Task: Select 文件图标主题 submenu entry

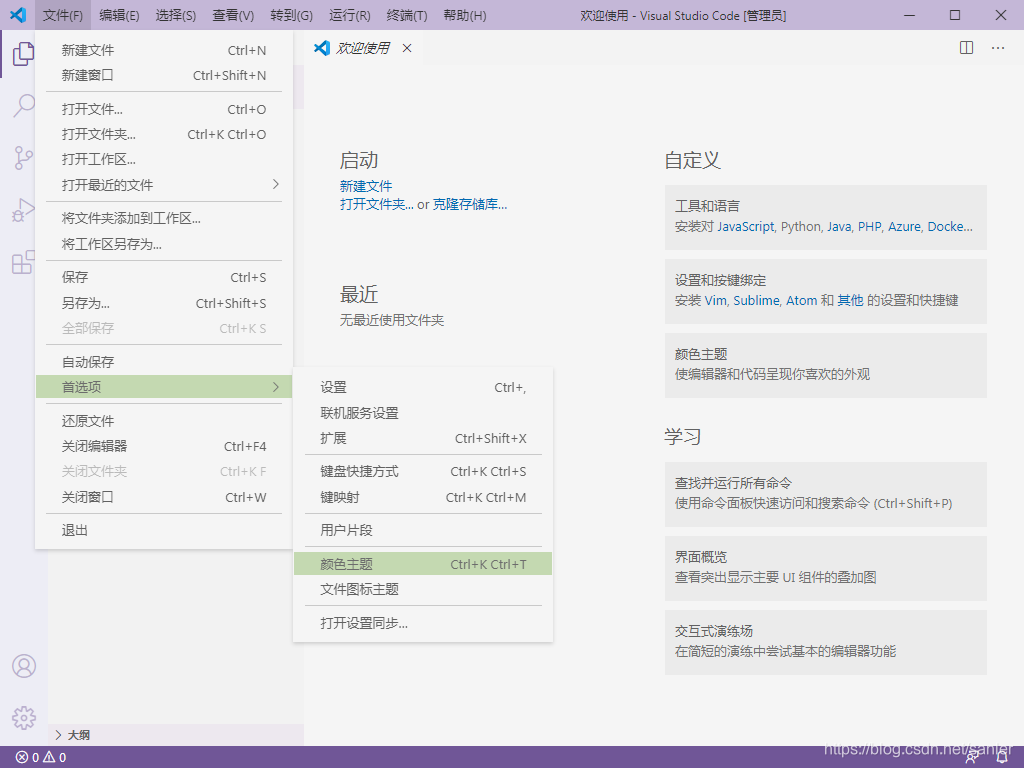Action: [423, 590]
